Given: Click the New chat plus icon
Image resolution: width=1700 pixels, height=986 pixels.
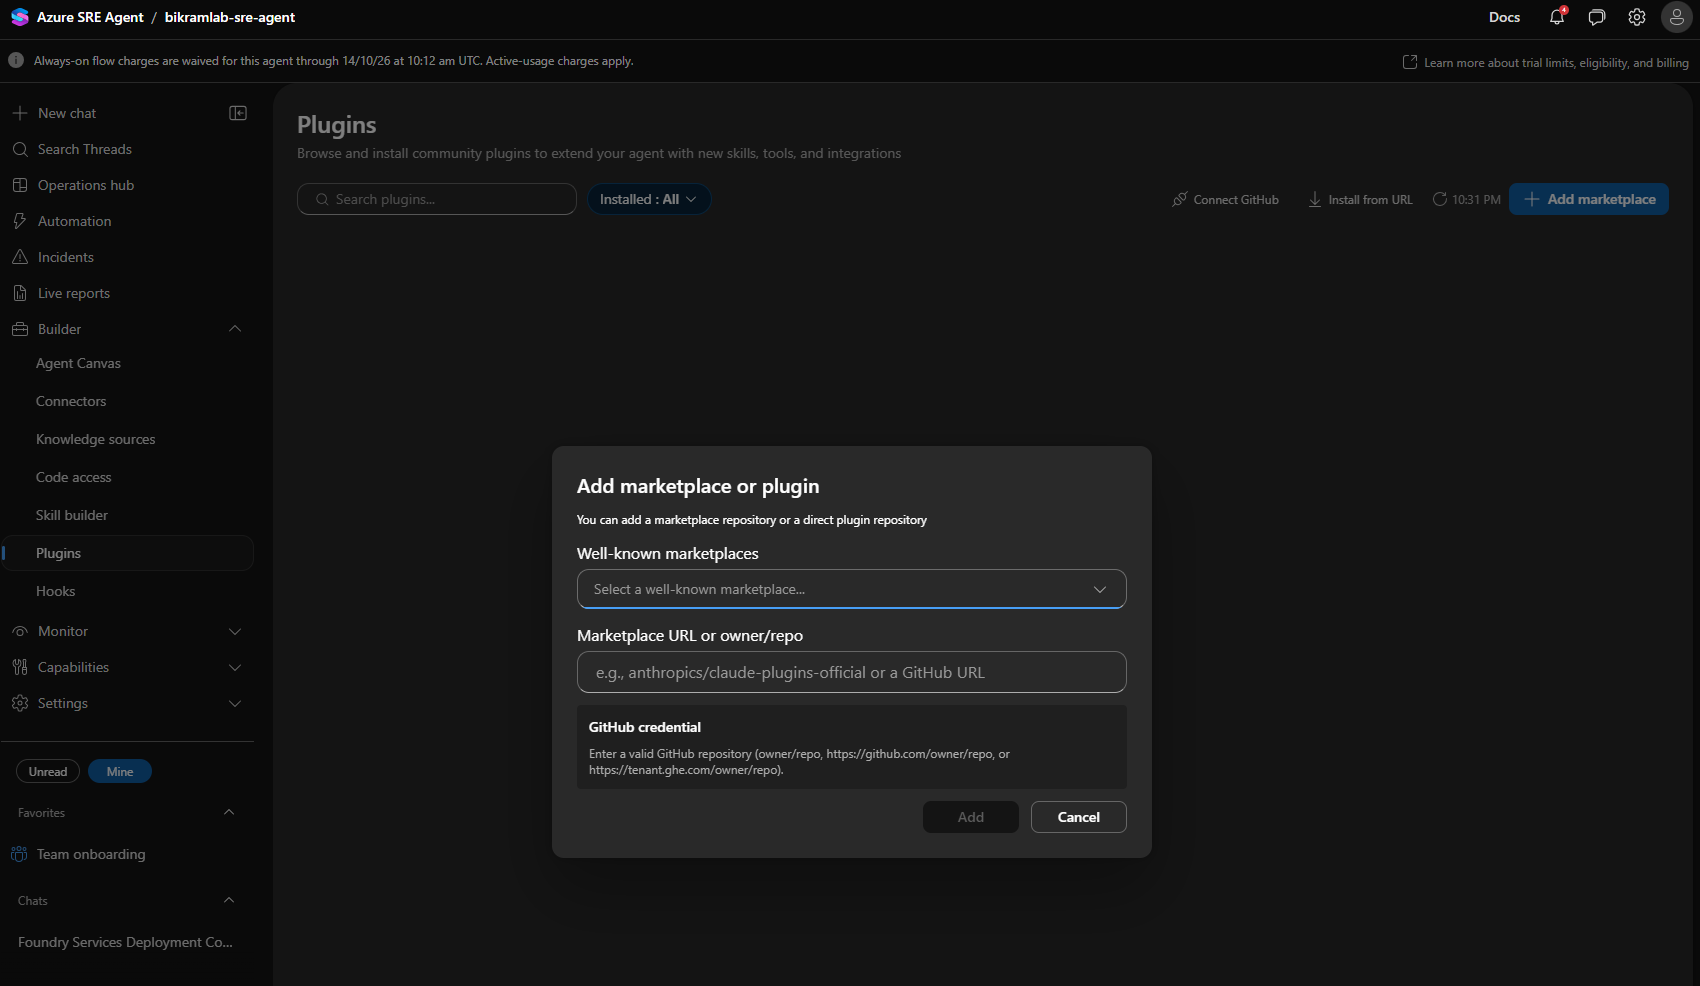Looking at the screenshot, I should pos(20,113).
